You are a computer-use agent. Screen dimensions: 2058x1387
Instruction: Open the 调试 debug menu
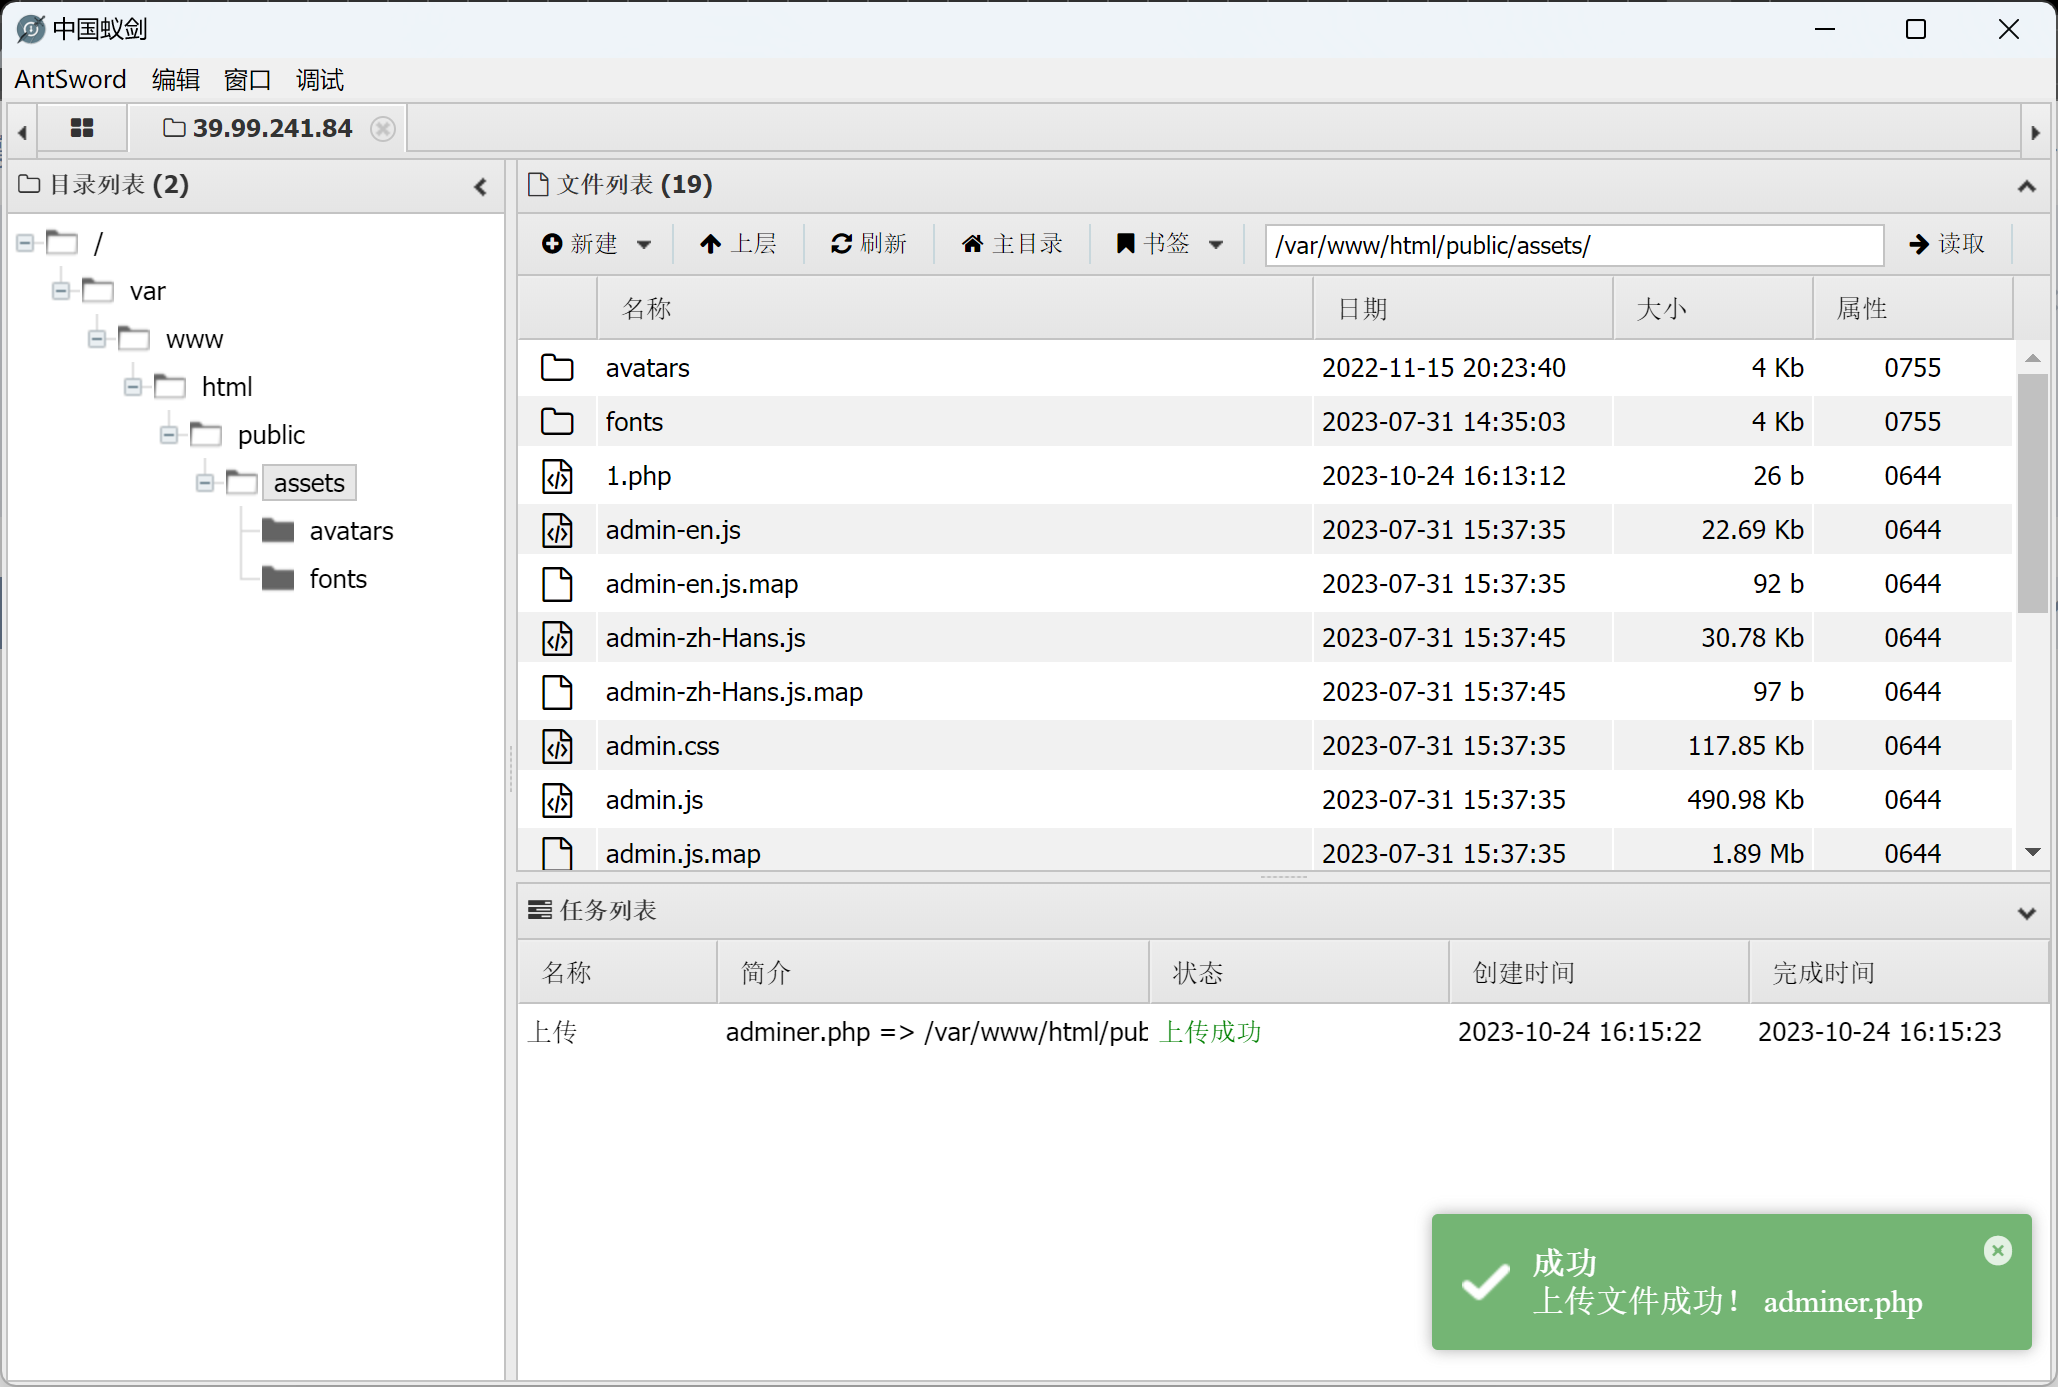(319, 80)
